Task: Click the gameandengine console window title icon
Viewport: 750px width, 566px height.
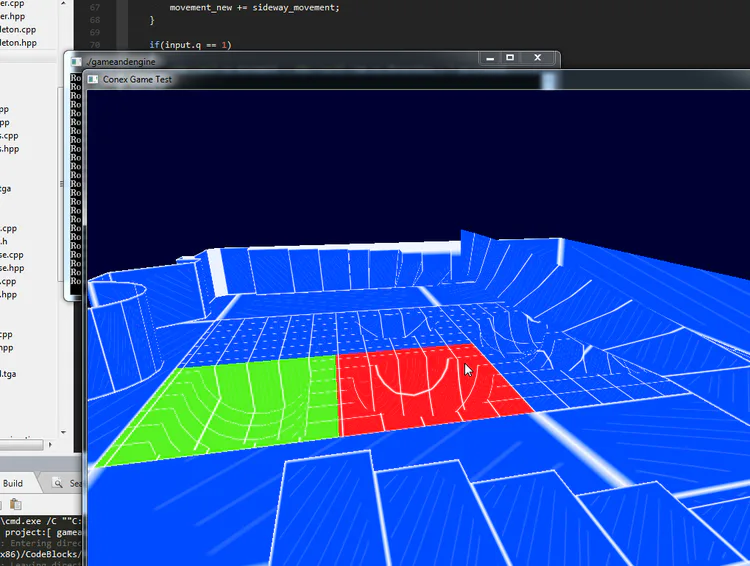Action: tap(76, 62)
